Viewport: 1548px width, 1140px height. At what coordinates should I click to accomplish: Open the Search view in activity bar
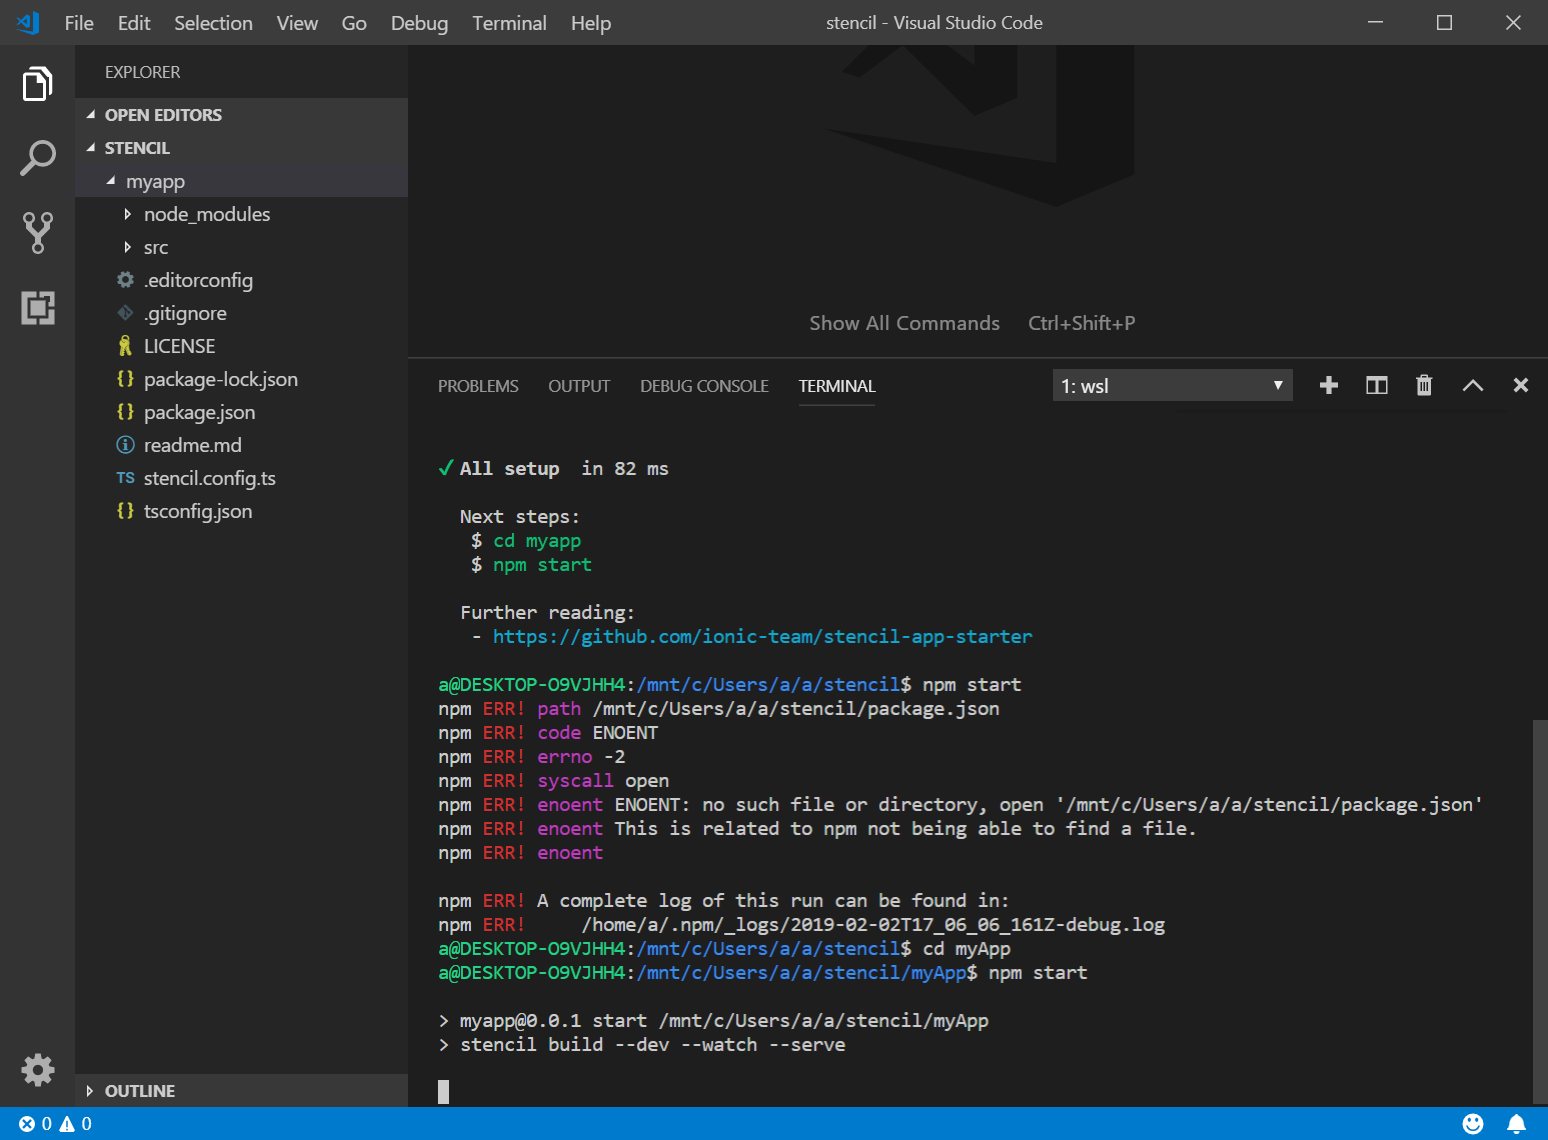click(x=37, y=158)
